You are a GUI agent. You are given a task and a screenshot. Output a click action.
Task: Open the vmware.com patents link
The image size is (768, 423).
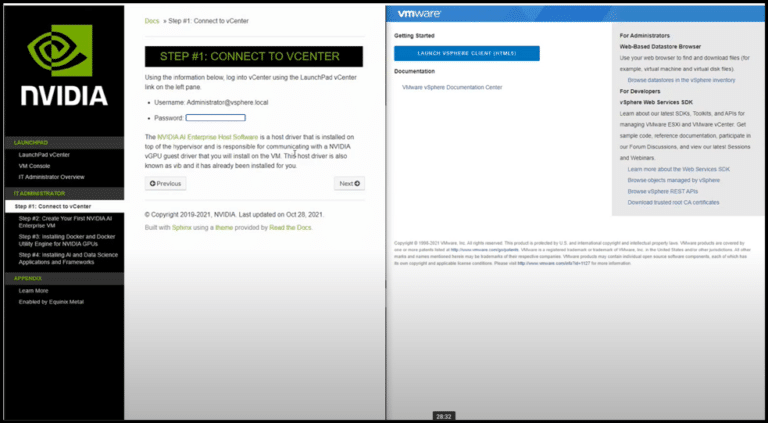484,249
